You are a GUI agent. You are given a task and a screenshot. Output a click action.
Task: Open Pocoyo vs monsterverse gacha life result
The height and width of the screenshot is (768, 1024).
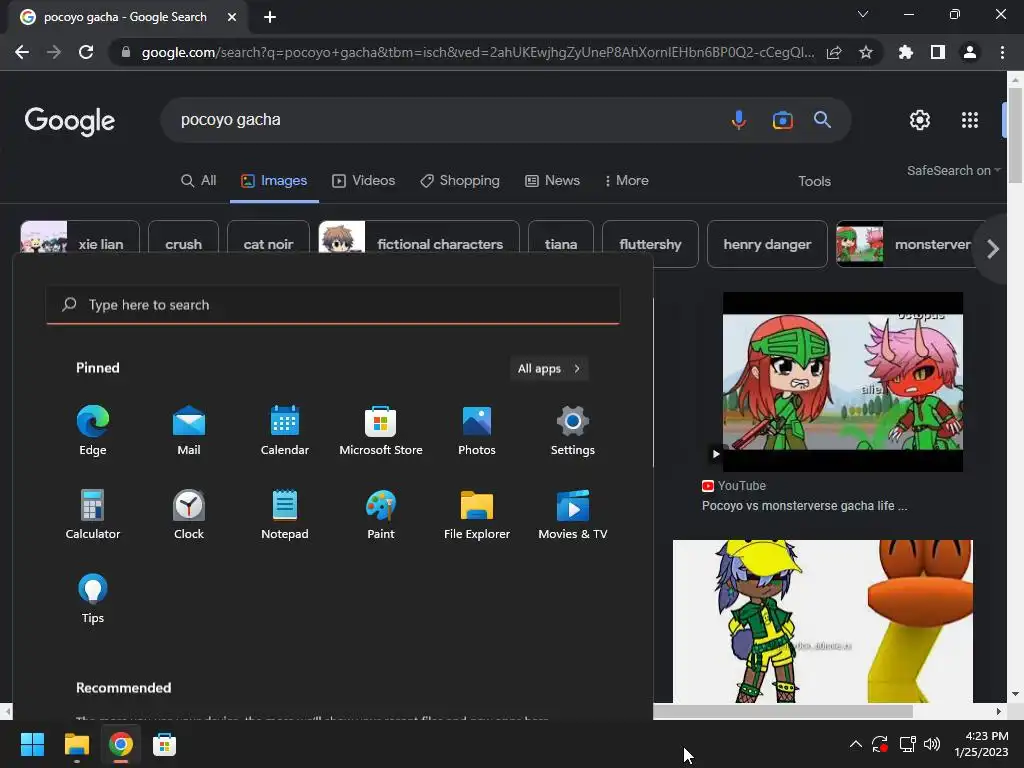point(804,505)
